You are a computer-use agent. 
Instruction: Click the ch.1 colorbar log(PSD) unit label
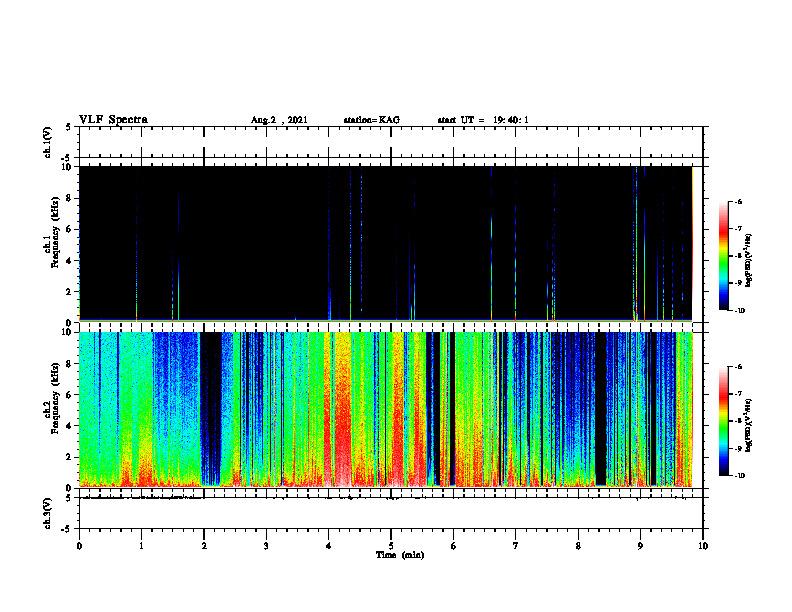(749, 261)
